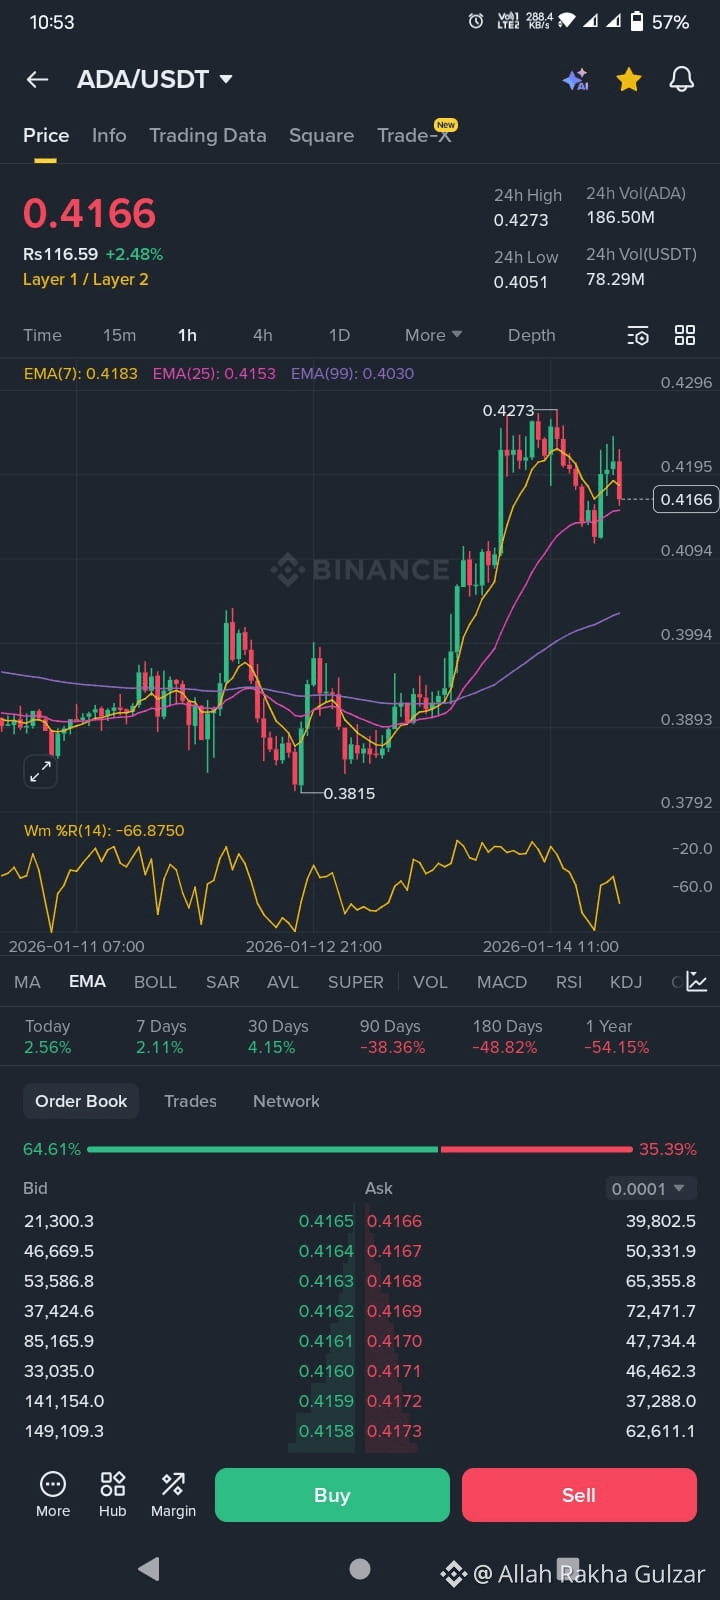
Task: Tap the Wi-Fi signal status icon
Action: tap(567, 21)
